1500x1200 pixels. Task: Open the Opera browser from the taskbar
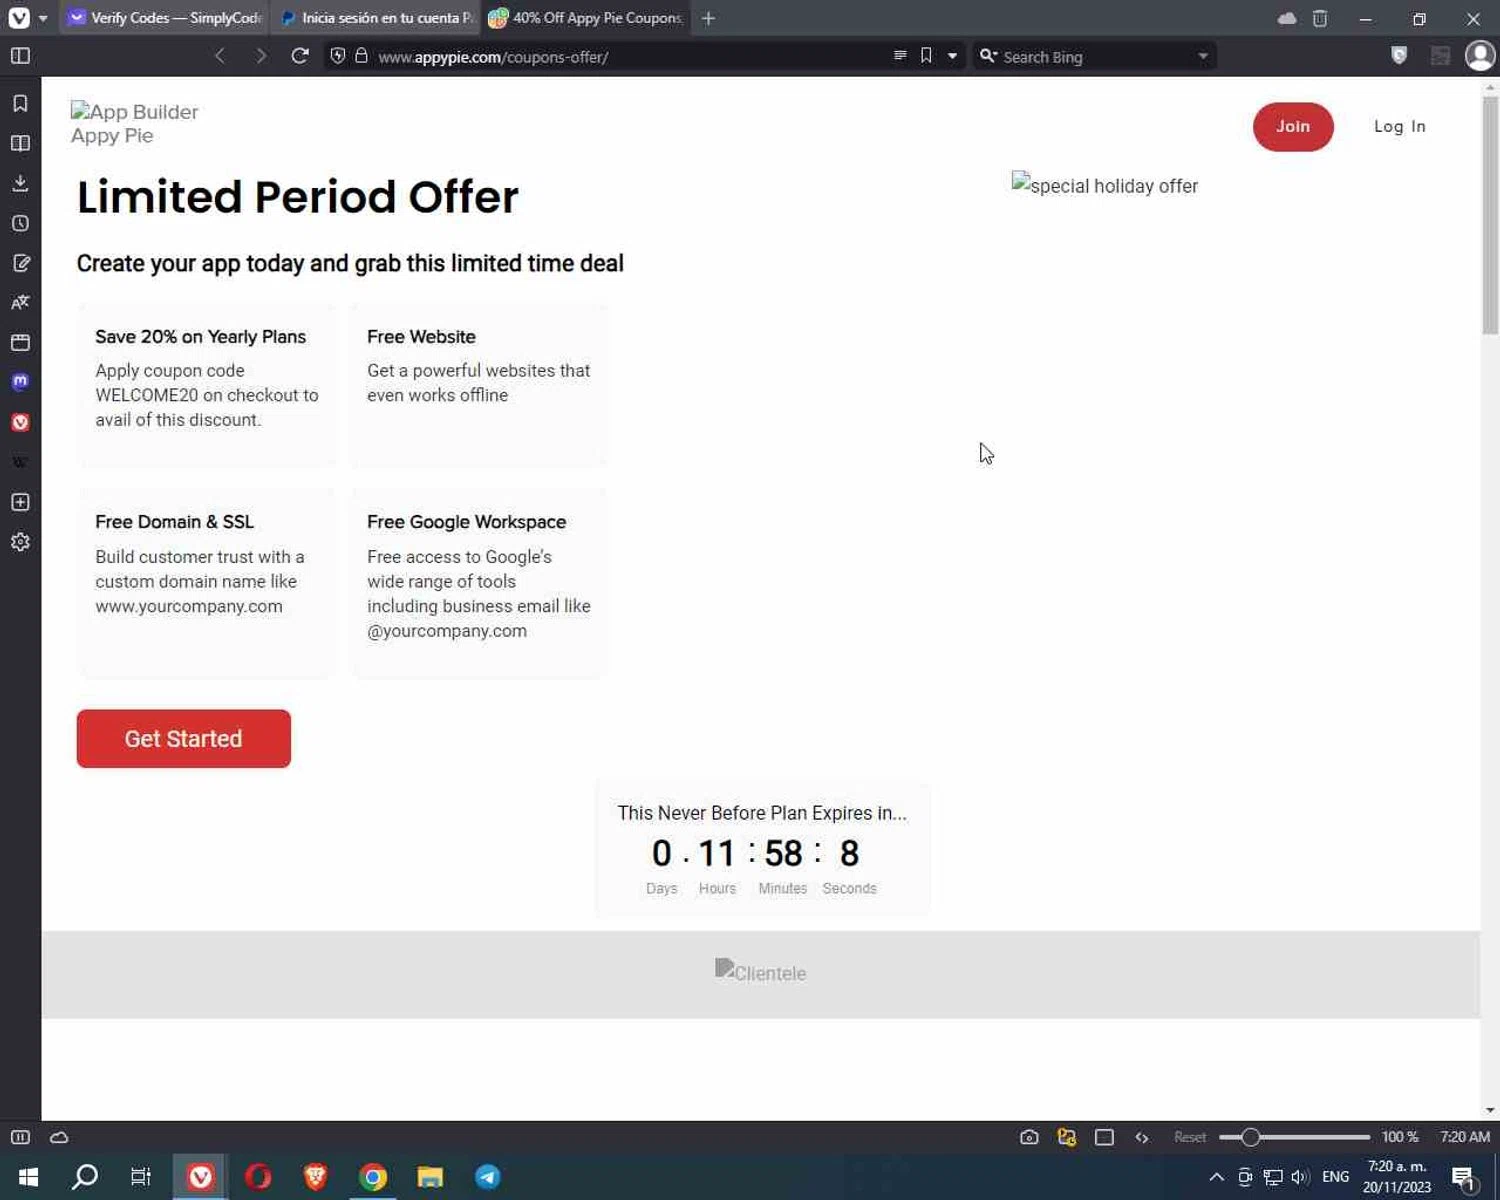coord(258,1177)
